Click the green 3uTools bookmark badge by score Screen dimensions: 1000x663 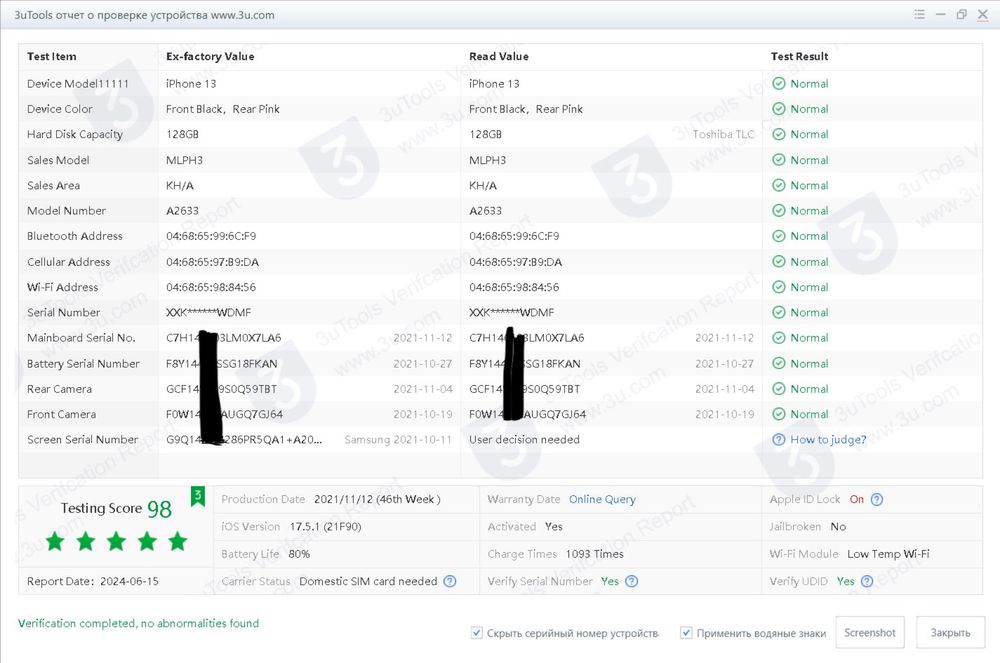[198, 496]
